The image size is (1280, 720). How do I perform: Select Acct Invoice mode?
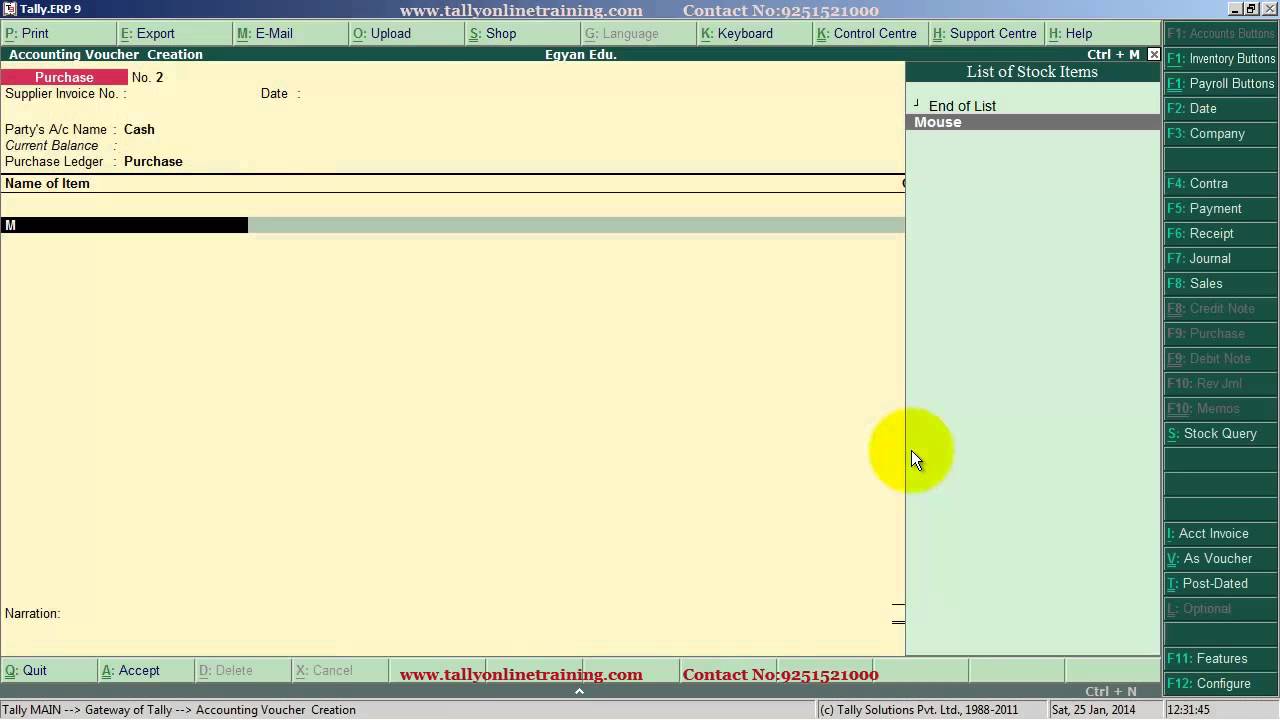point(1221,533)
